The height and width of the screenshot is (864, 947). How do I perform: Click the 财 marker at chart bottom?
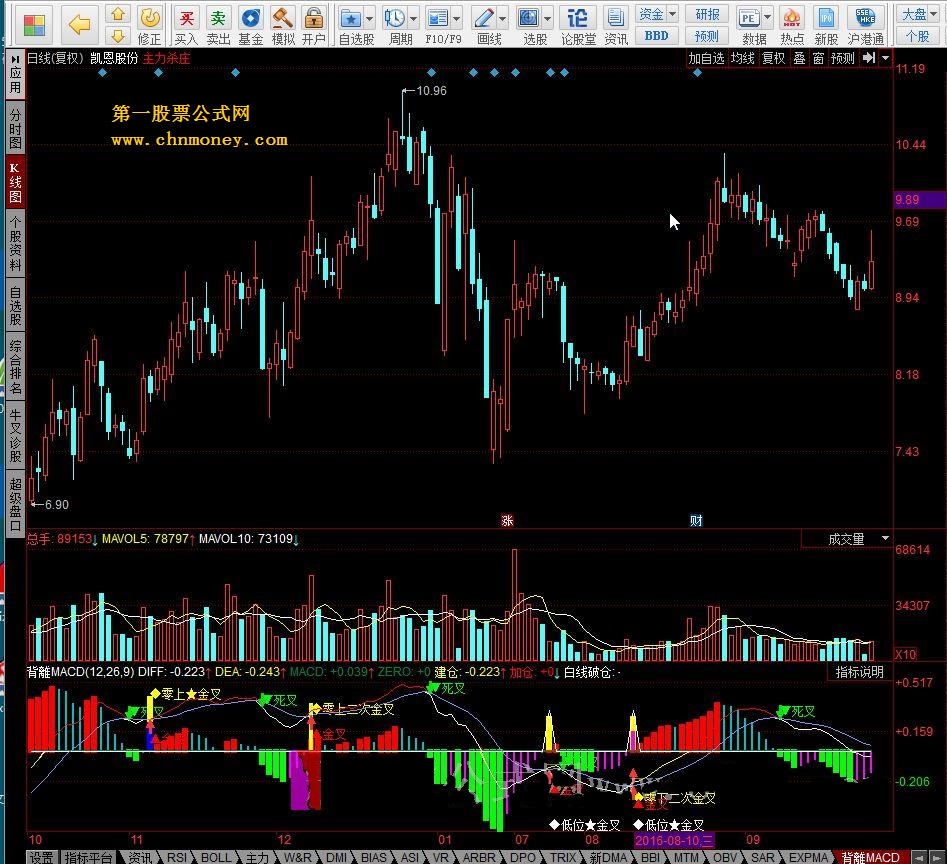point(696,520)
